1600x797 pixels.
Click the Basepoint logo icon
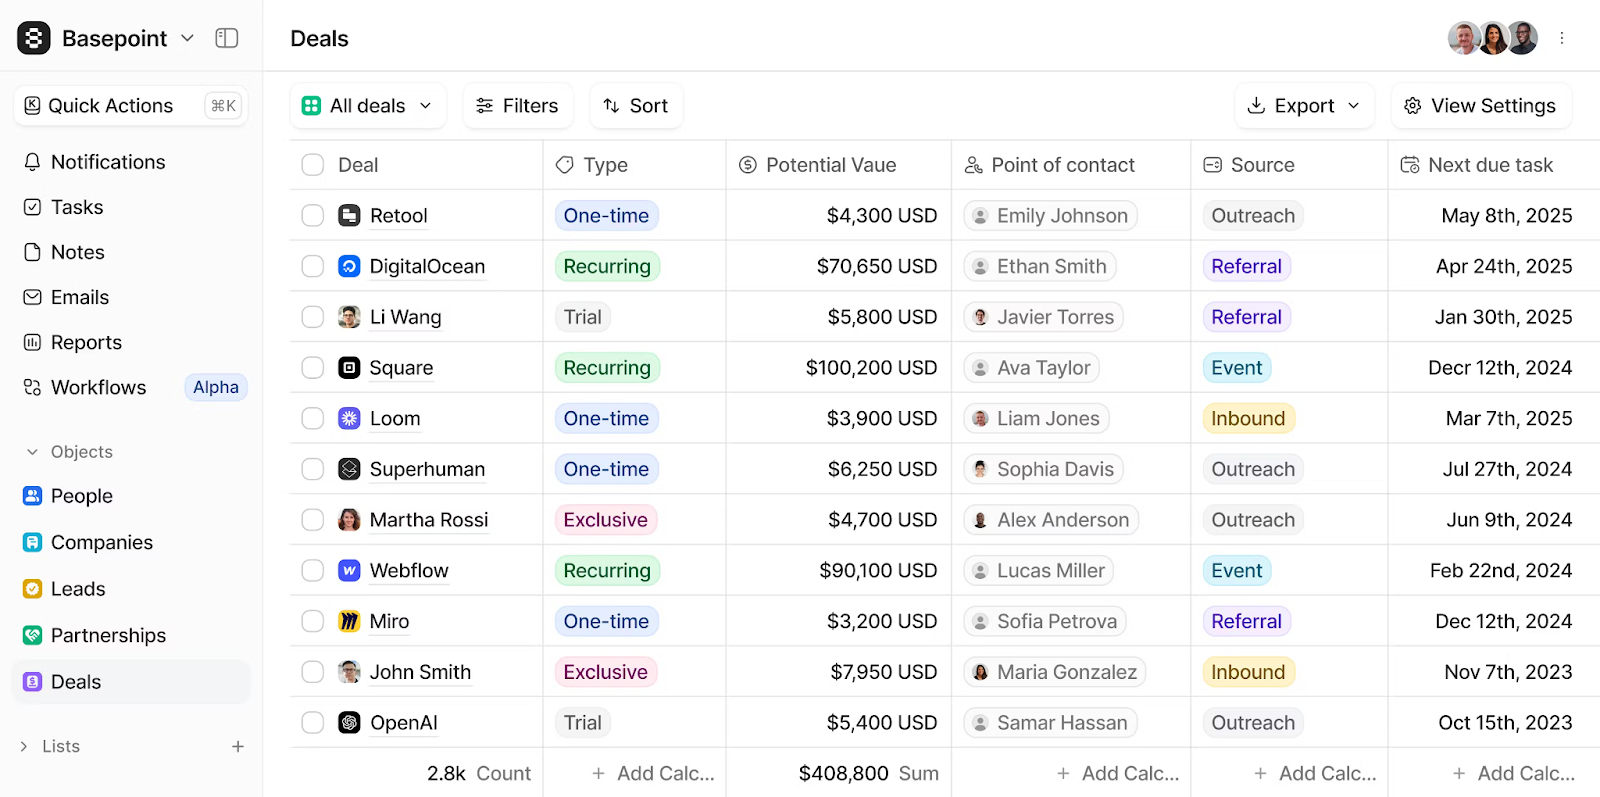33,38
